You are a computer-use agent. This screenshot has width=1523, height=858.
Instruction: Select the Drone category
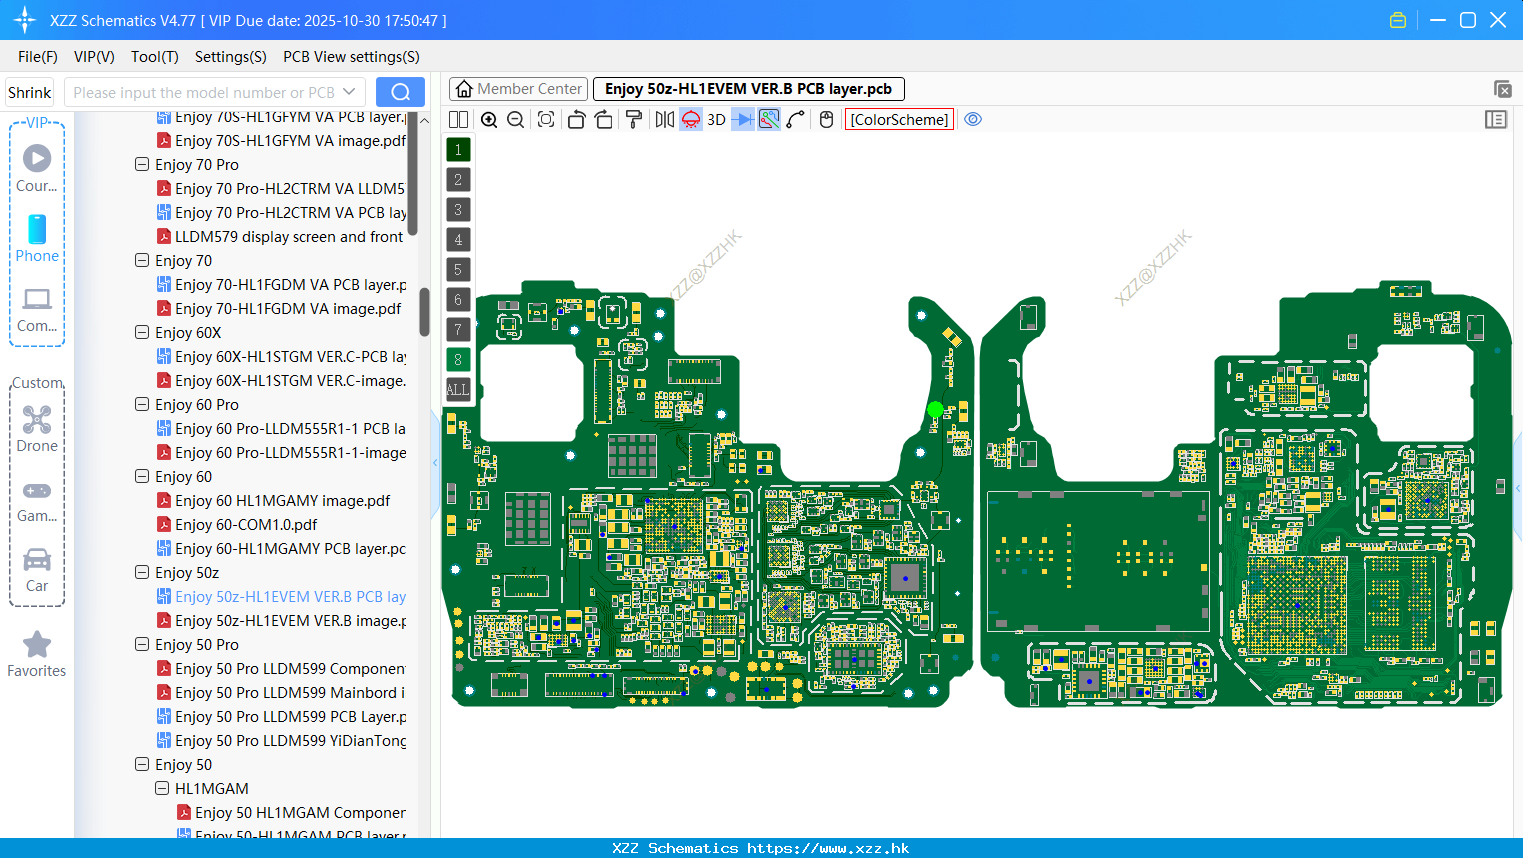(x=37, y=428)
